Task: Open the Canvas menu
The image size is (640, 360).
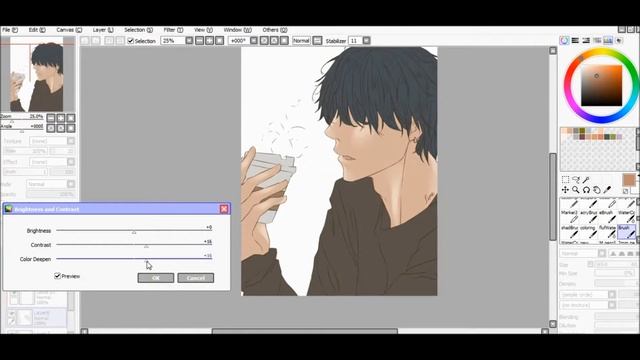Action: point(69,30)
